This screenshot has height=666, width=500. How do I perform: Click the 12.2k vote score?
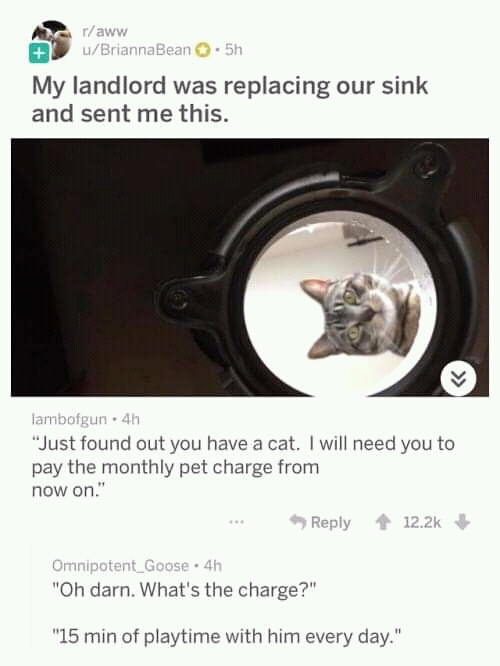(422, 522)
